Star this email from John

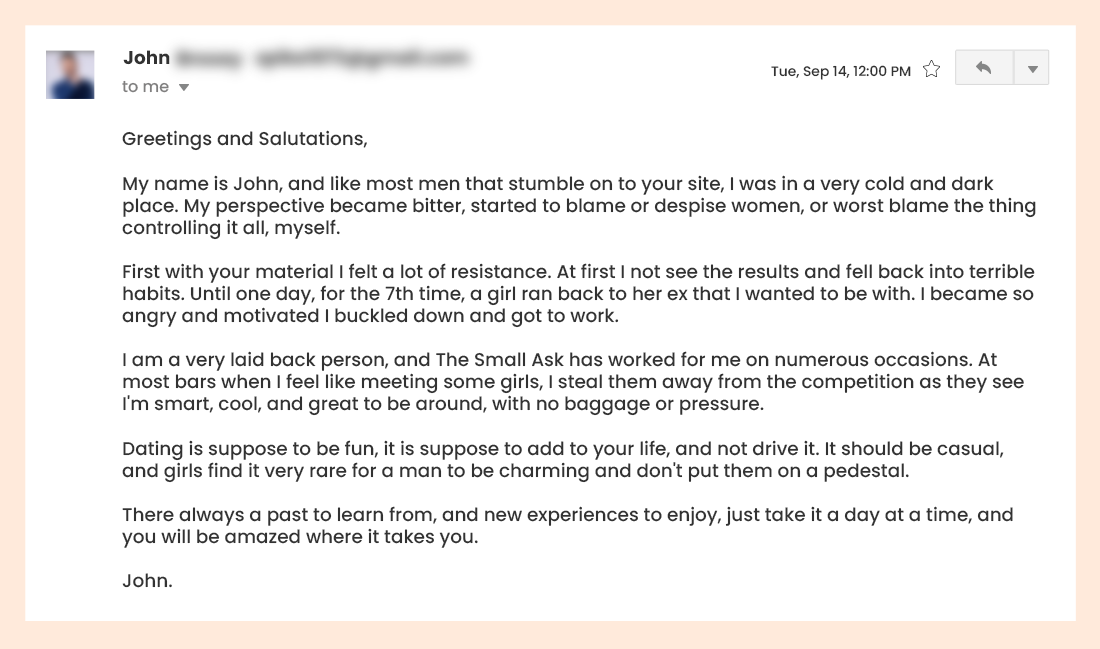point(931,70)
